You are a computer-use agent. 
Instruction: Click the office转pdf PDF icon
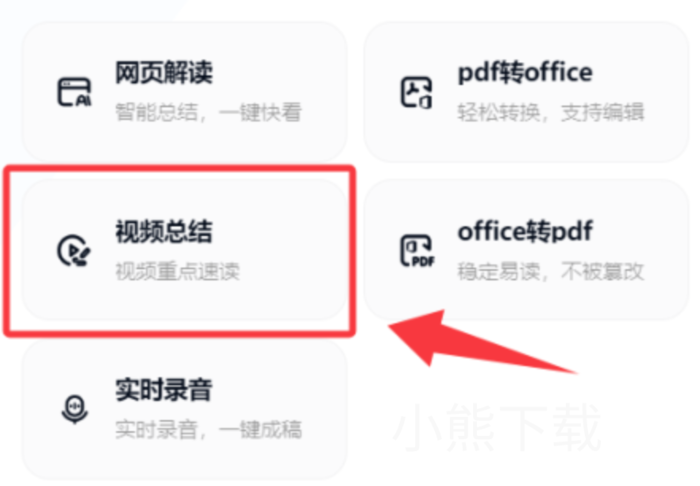(417, 251)
